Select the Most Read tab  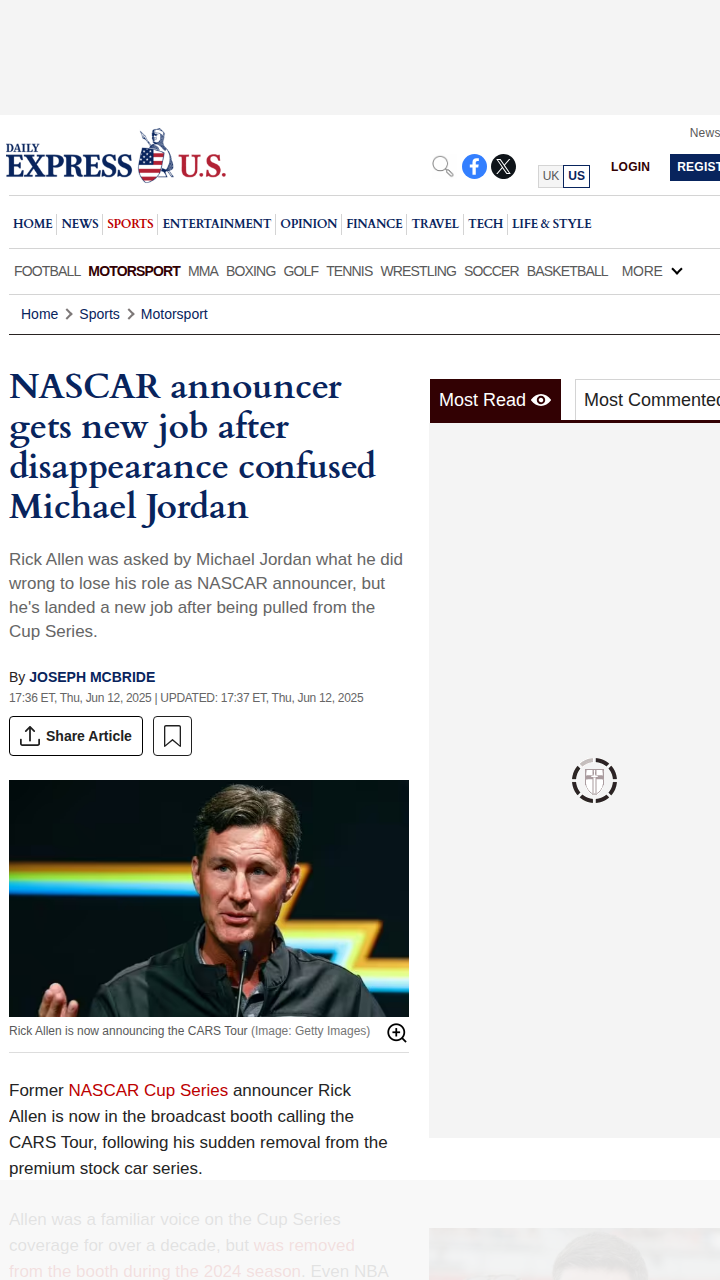(x=495, y=400)
